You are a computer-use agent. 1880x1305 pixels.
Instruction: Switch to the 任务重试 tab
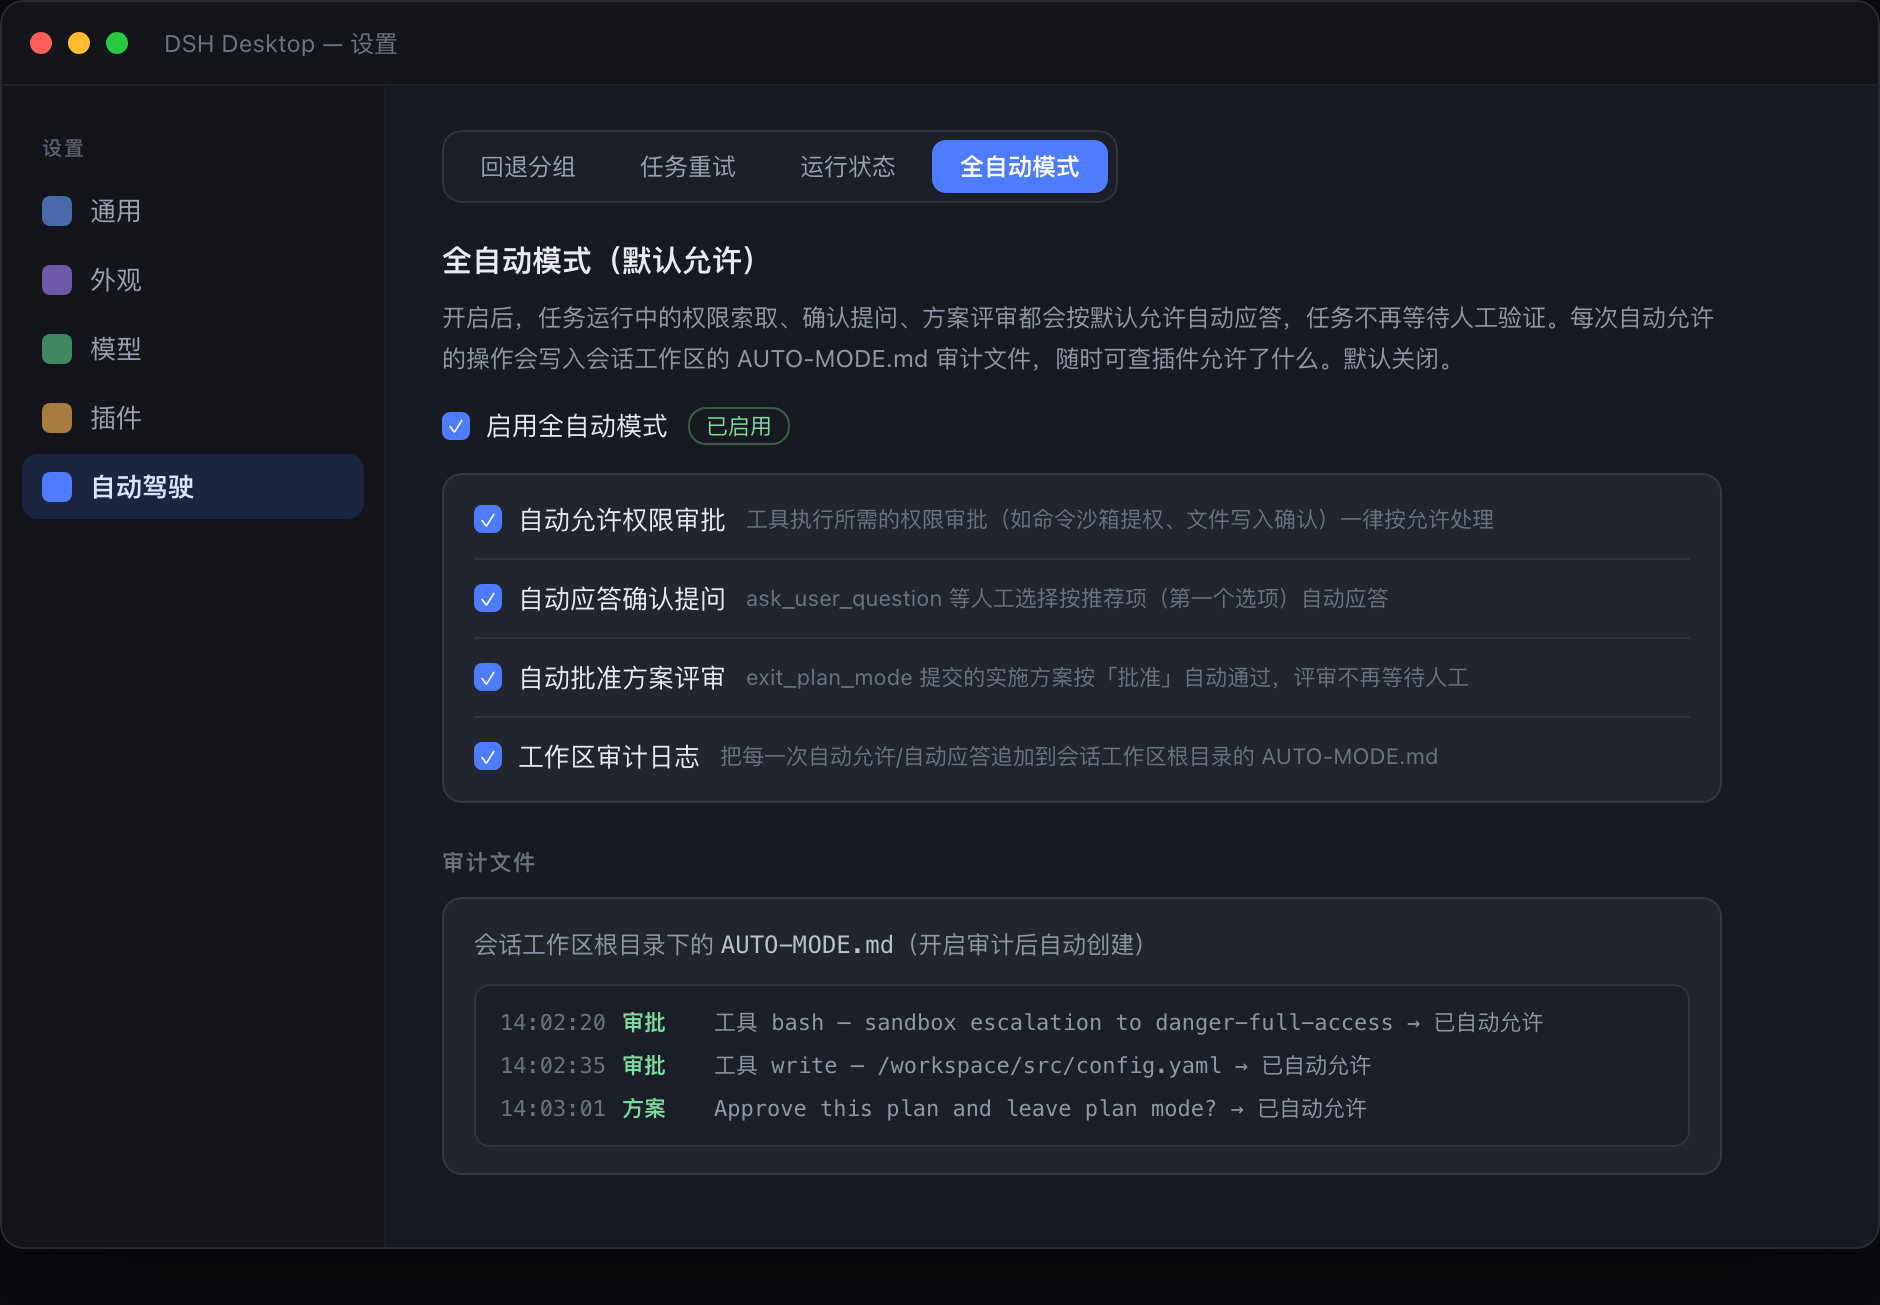click(688, 167)
